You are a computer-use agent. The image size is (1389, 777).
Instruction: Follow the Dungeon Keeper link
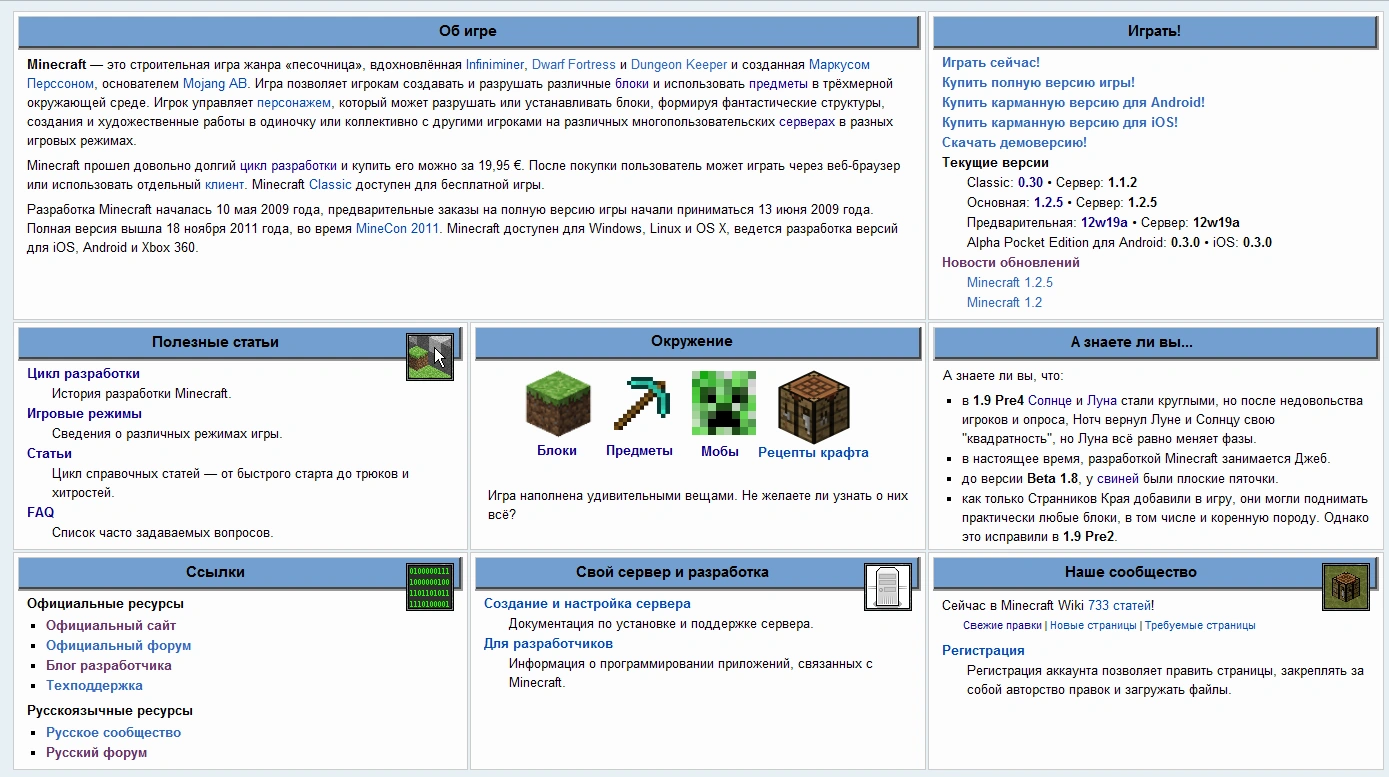679,64
